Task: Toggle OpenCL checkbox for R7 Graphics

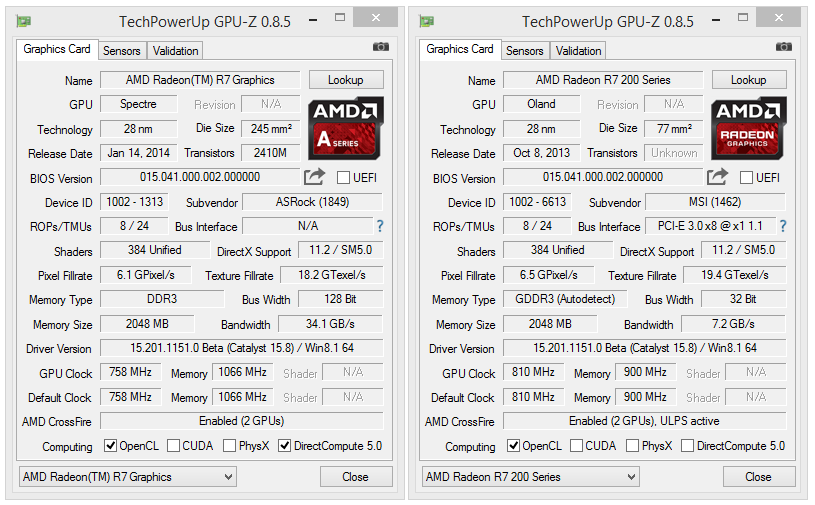Action: pyautogui.click(x=110, y=446)
